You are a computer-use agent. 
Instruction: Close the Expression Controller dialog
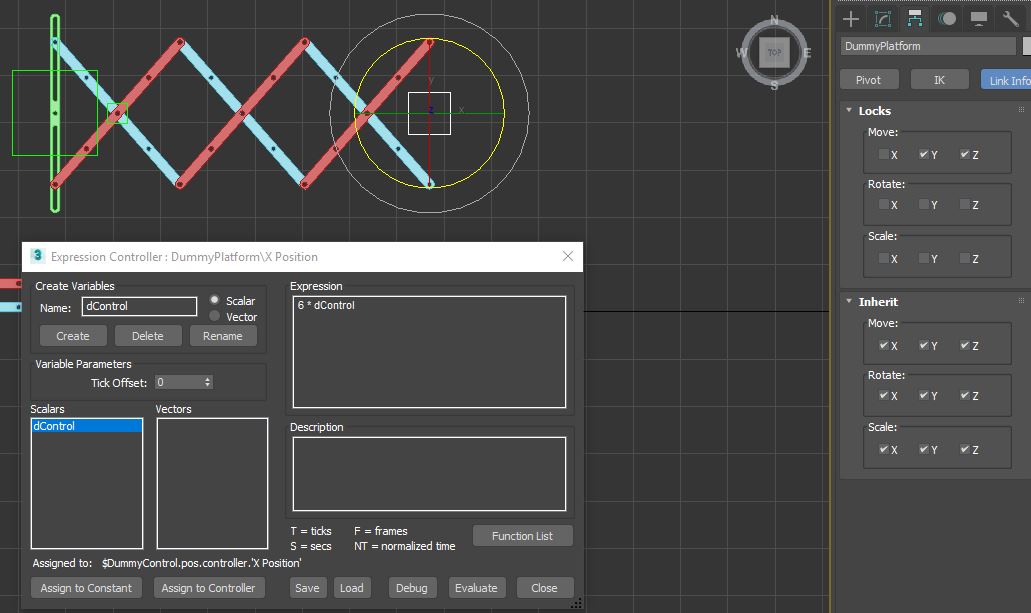[568, 257]
